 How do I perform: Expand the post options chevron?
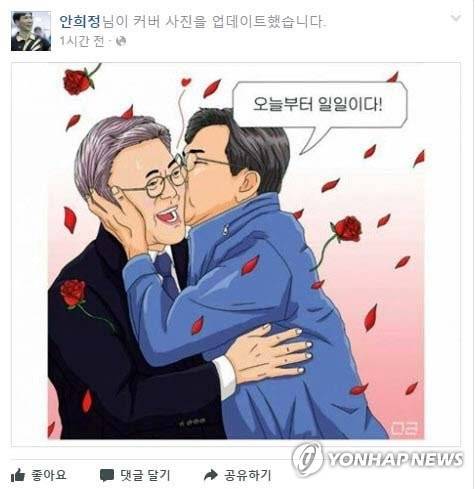point(456,17)
